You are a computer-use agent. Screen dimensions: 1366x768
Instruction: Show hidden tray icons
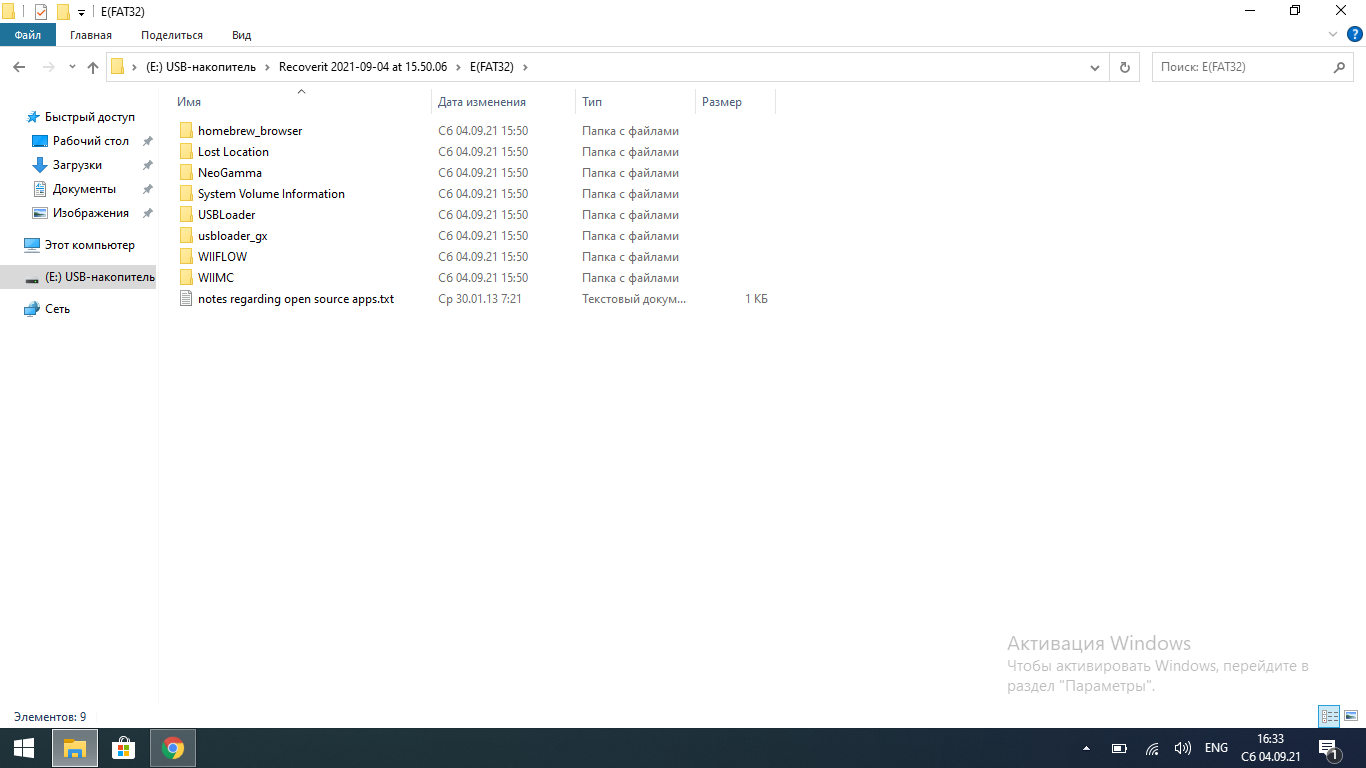(x=1087, y=748)
